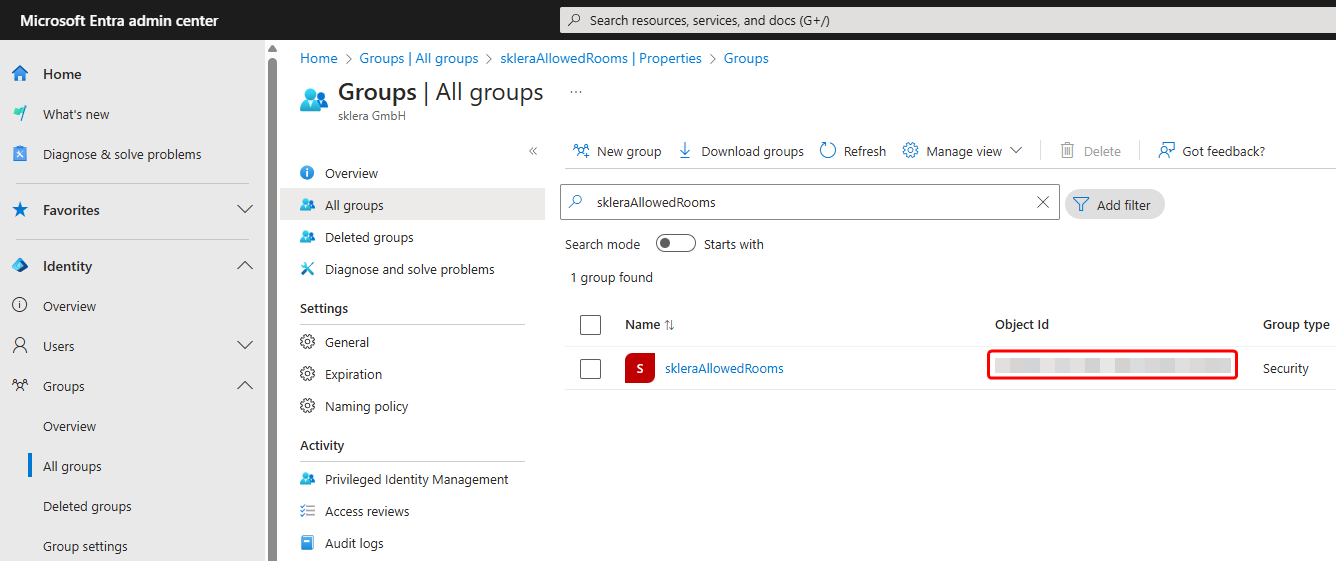
Task: Click the Refresh circular arrow icon
Action: click(828, 151)
